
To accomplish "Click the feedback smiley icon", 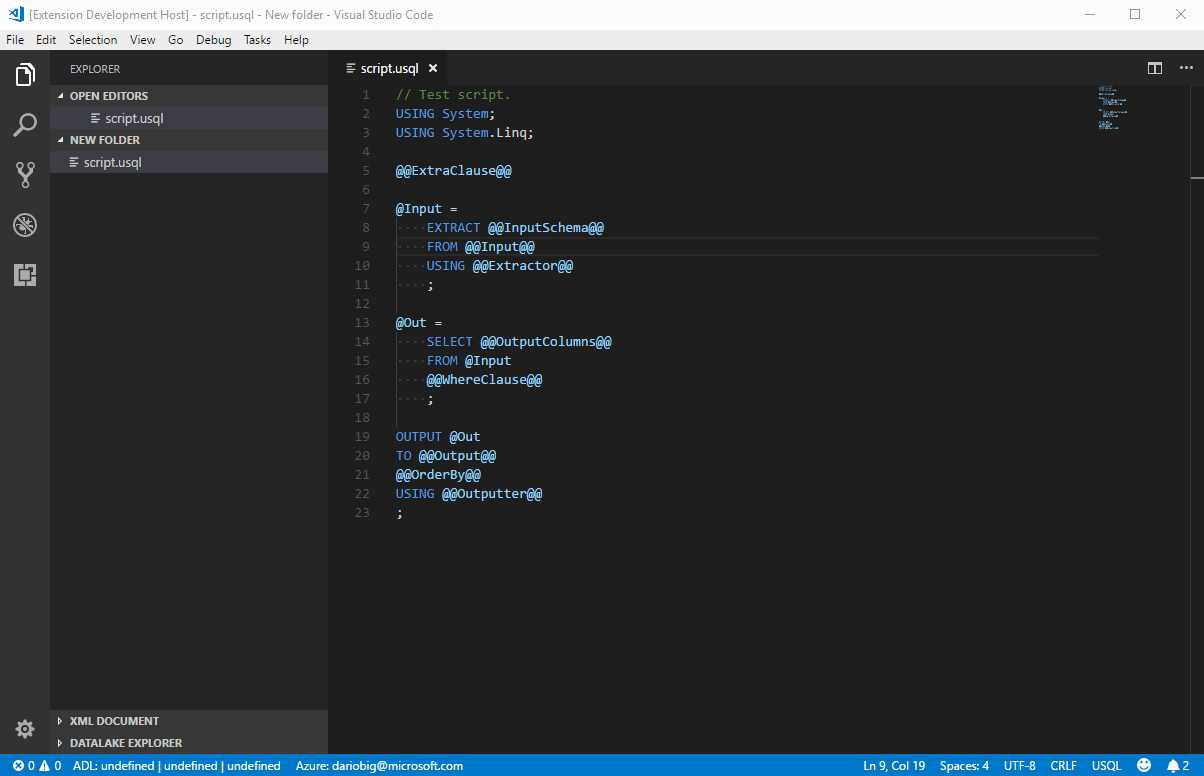I will [x=1144, y=765].
